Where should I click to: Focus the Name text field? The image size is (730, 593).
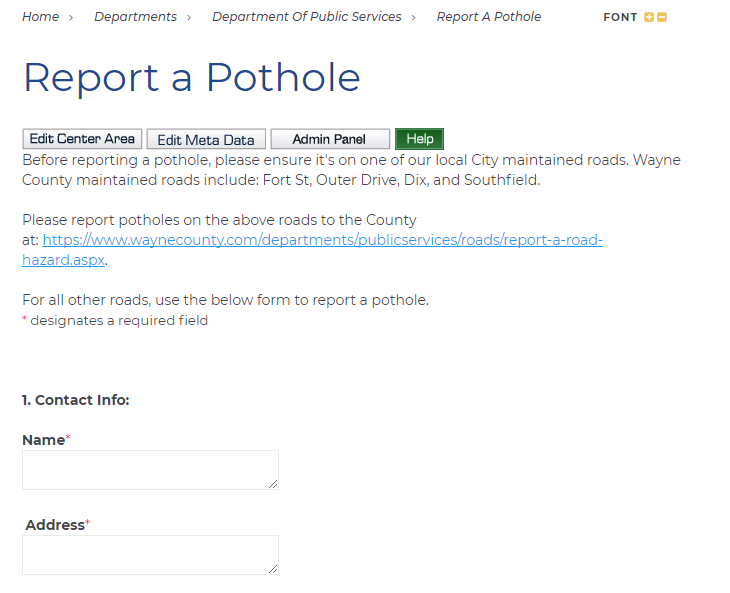pyautogui.click(x=150, y=470)
